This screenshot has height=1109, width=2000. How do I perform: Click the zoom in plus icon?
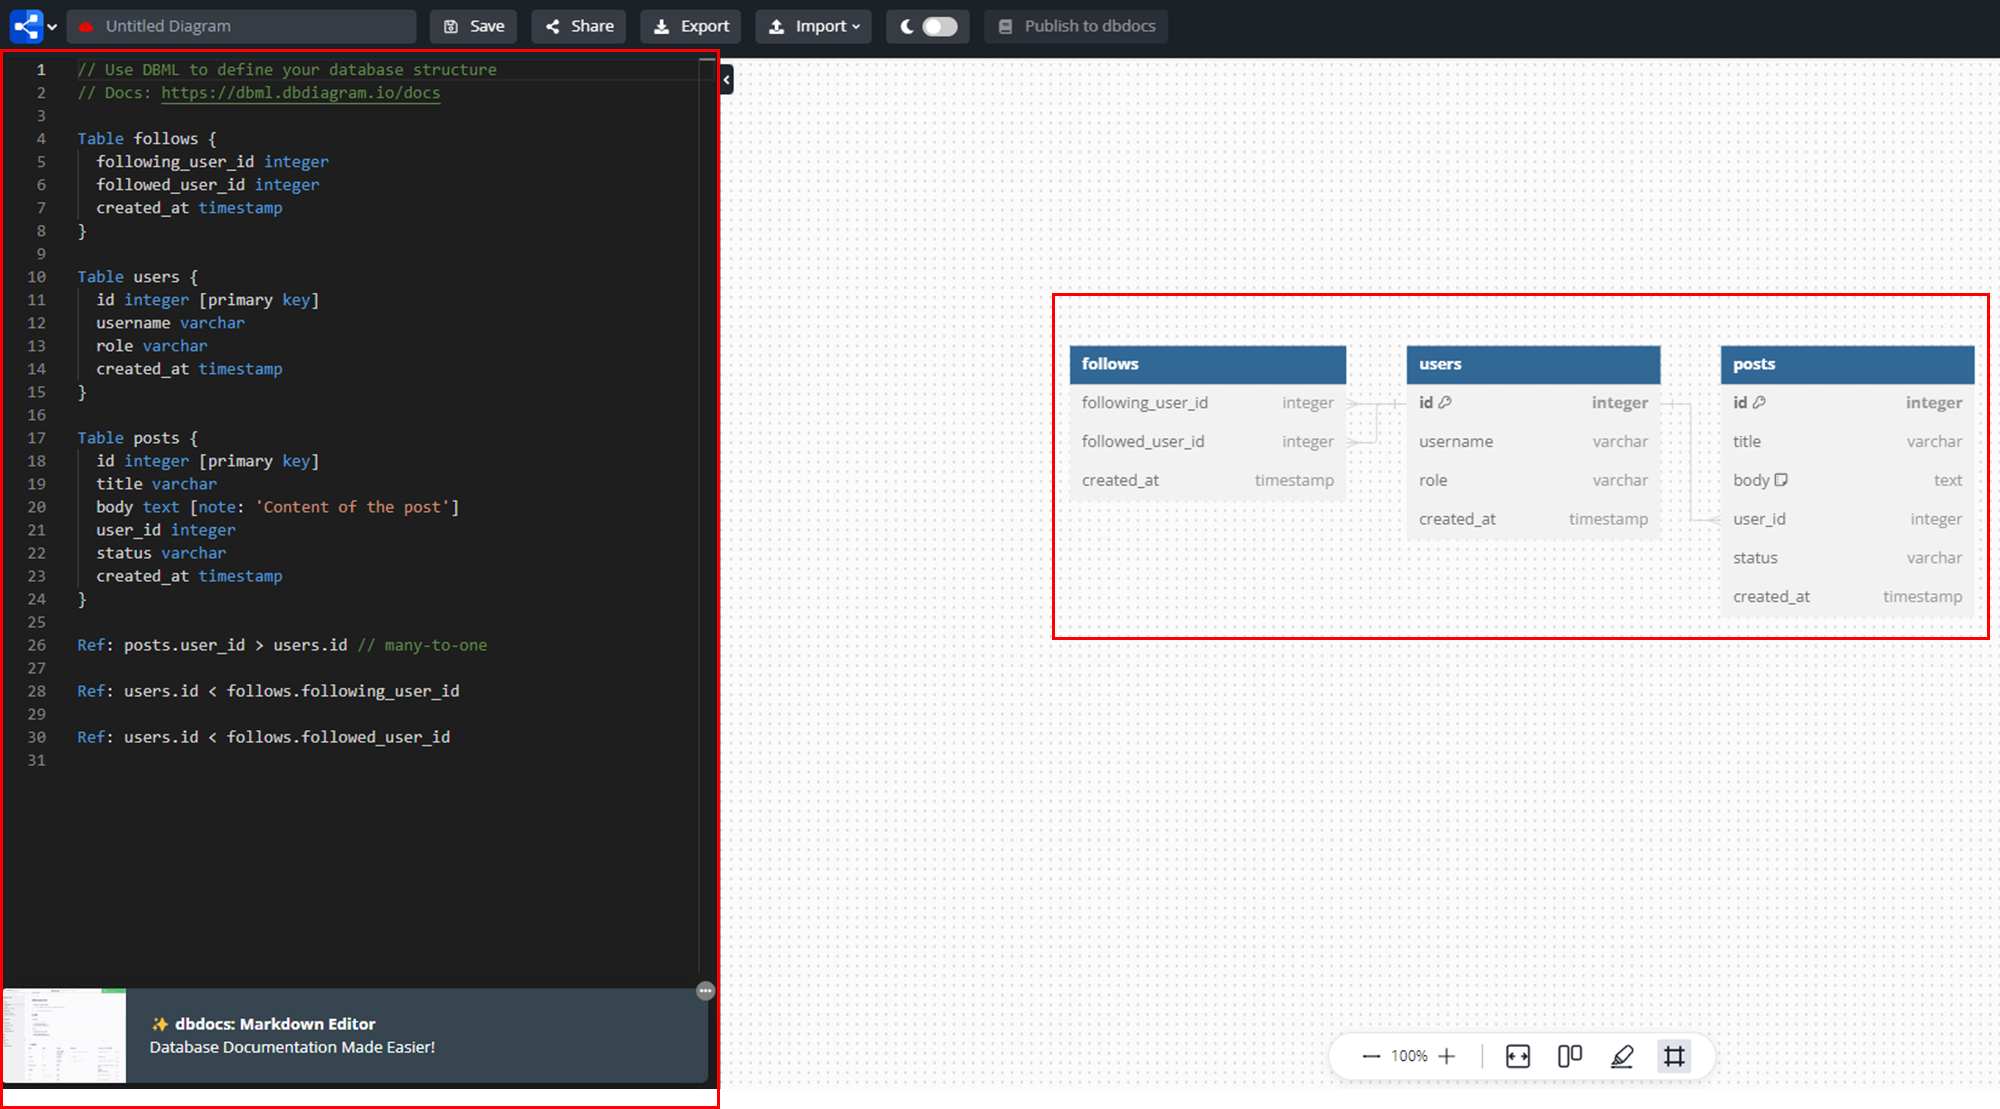[x=1447, y=1056]
